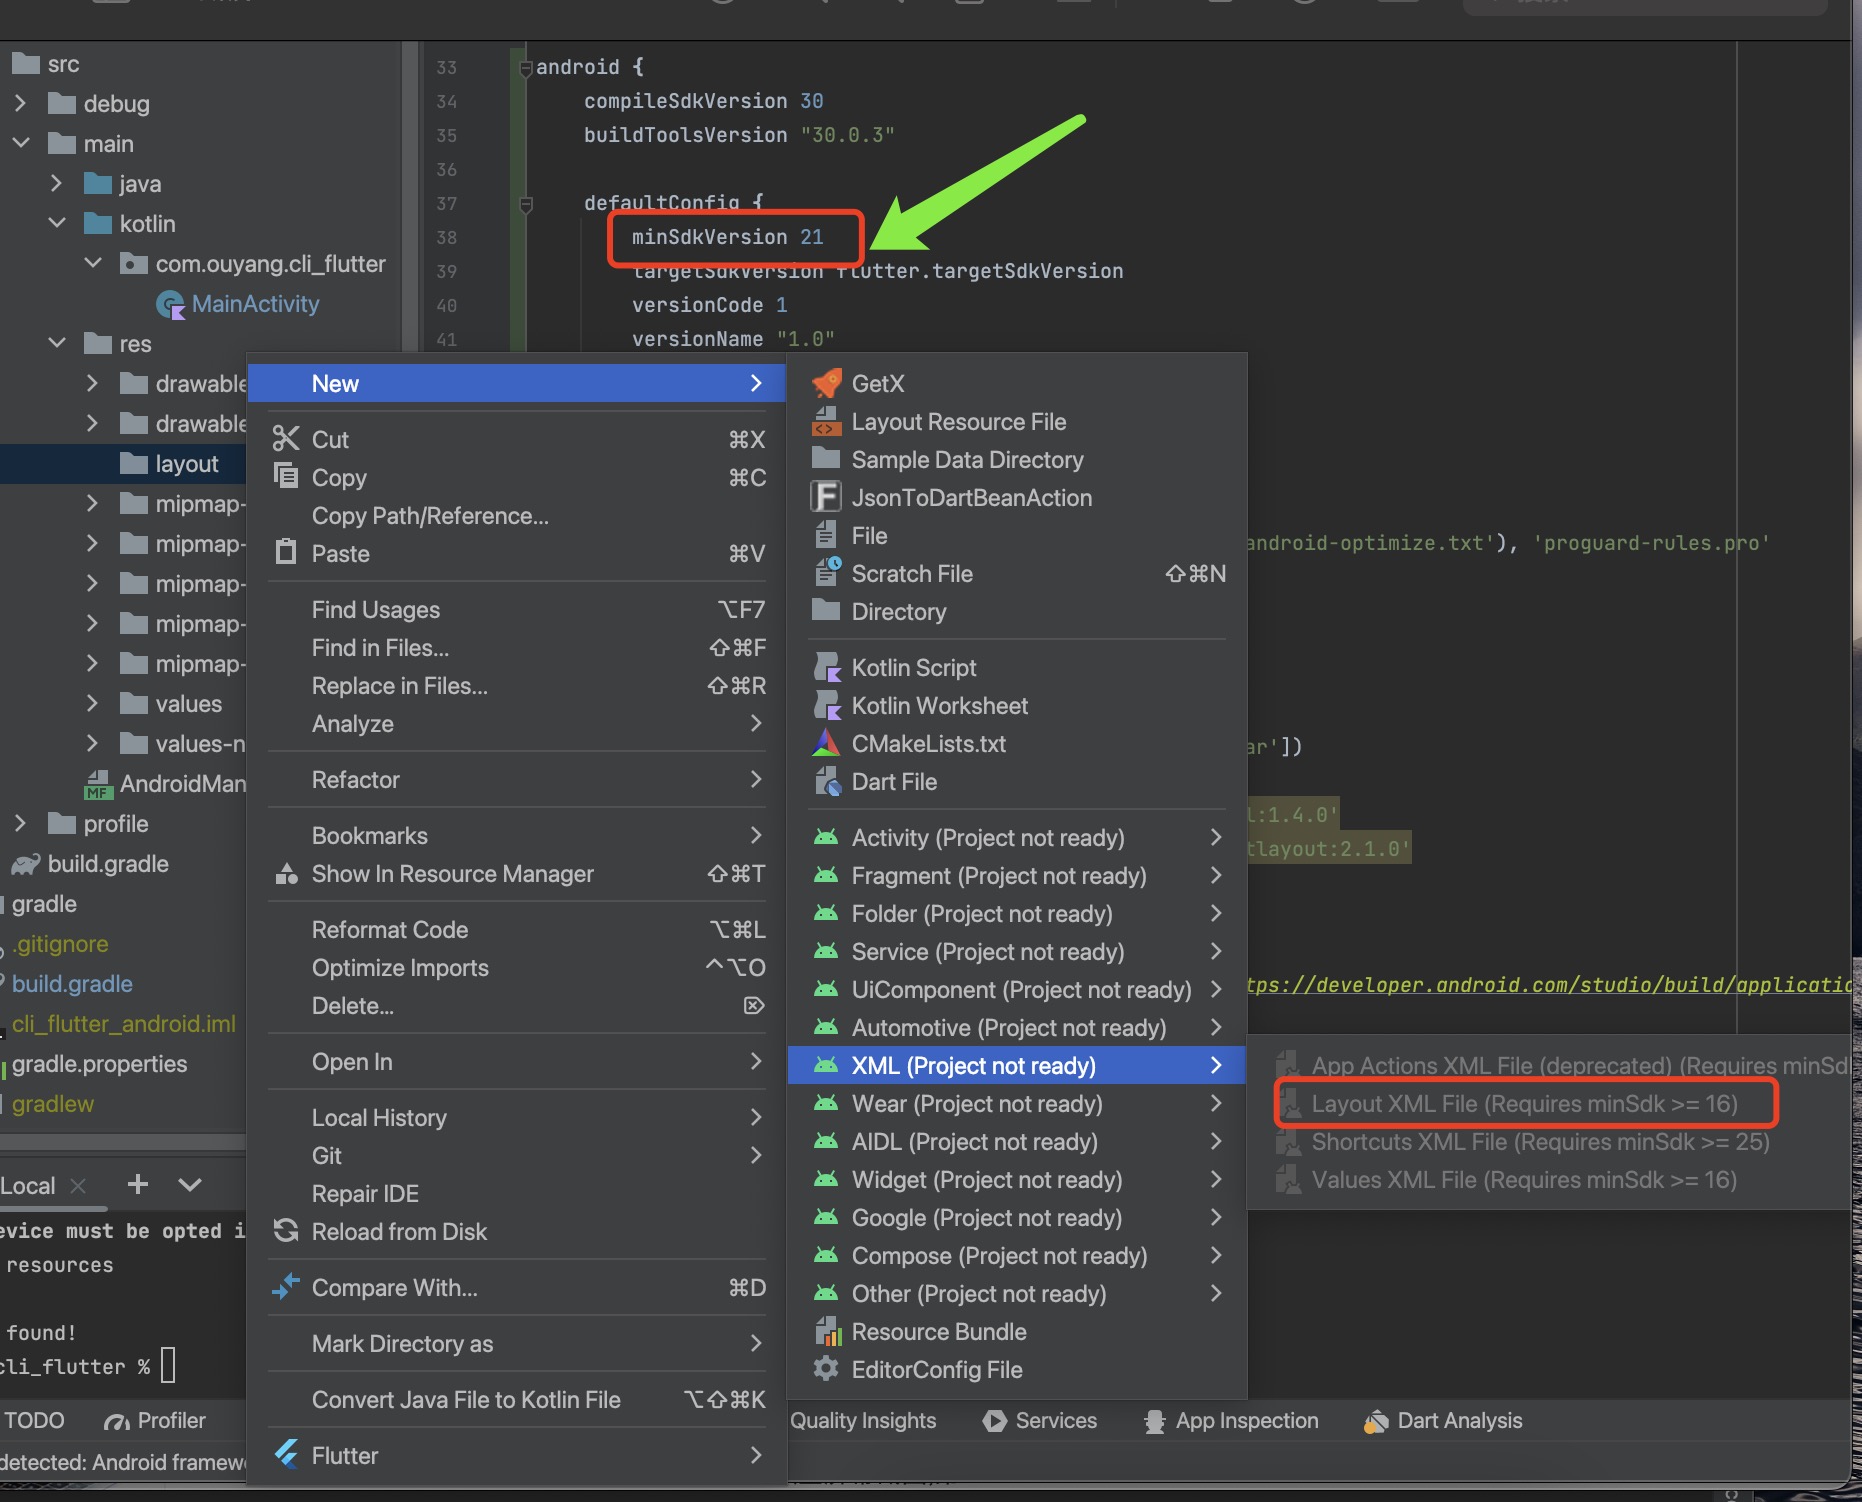Select Shortcuts XML File entry

[1541, 1141]
